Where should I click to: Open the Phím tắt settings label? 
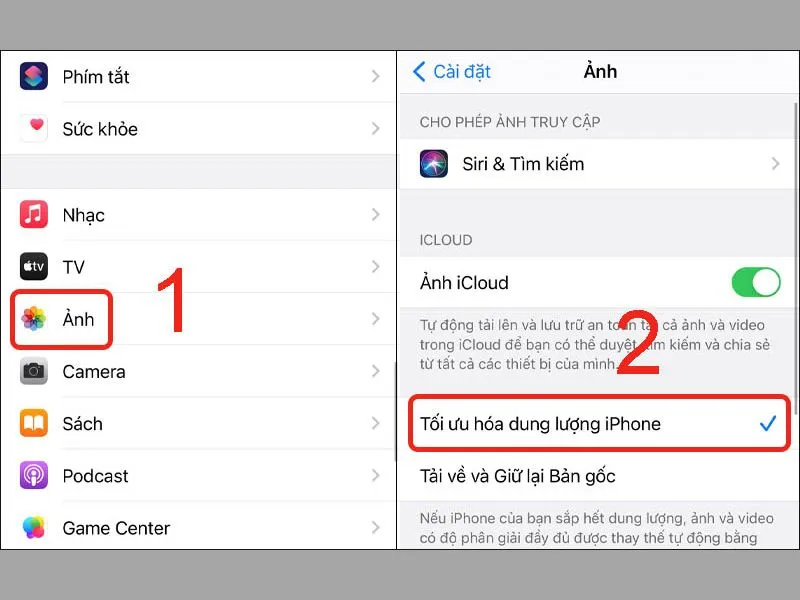tap(96, 77)
